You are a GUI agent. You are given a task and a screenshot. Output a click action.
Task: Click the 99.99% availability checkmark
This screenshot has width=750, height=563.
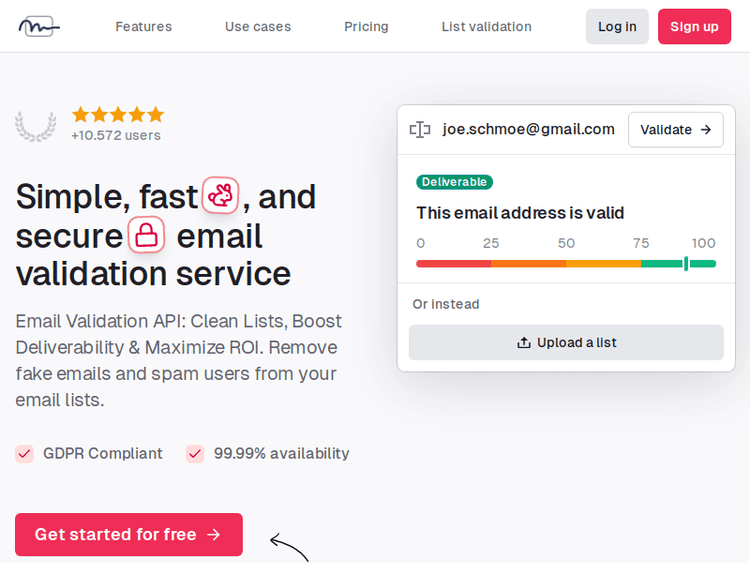(x=195, y=454)
